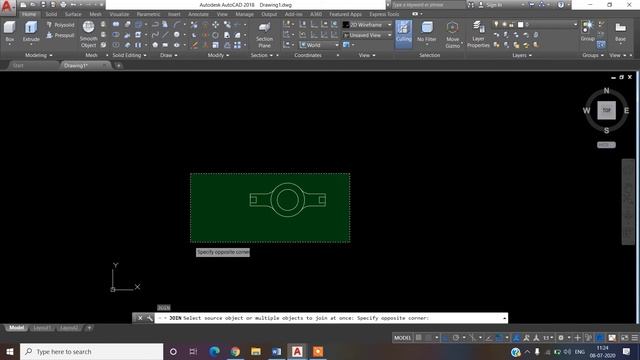Expand the Layers panel
Image resolution: width=640 pixels, height=360 pixels.
tap(522, 55)
